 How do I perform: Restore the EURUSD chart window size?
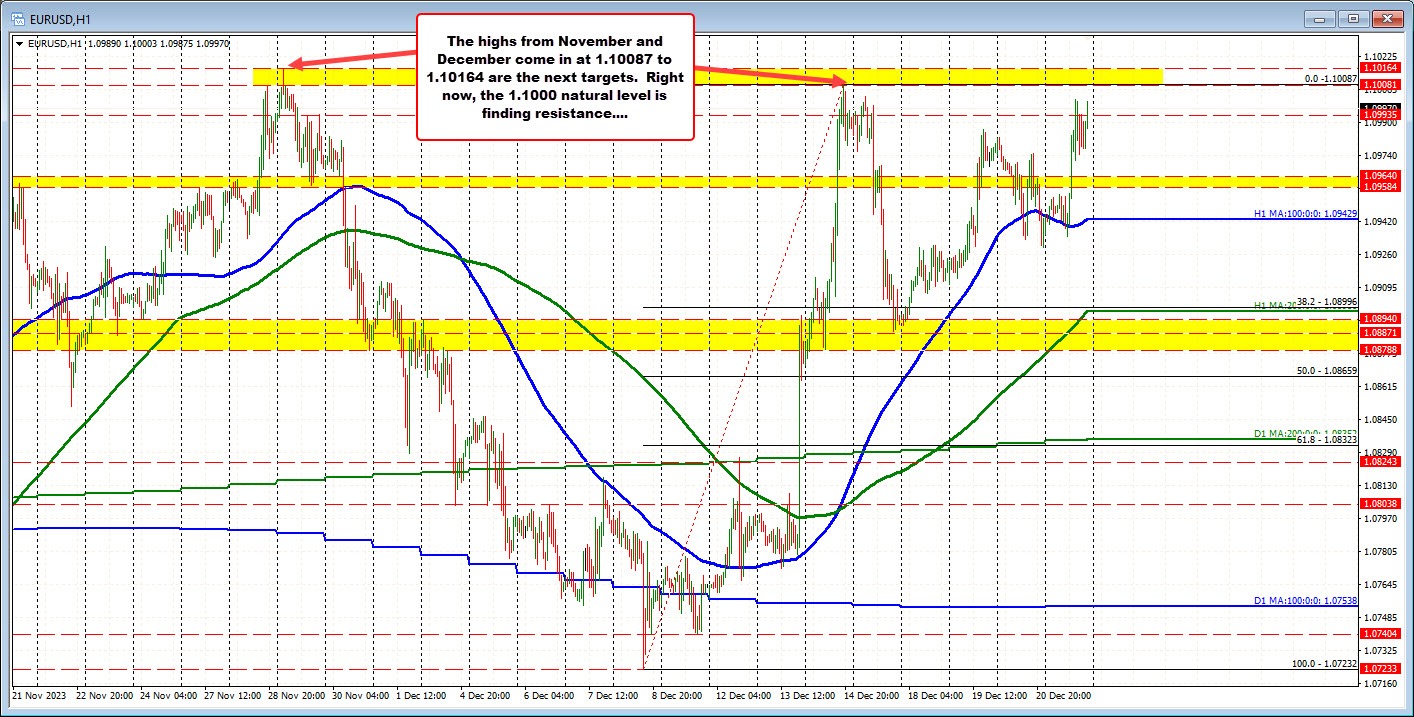(1353, 17)
